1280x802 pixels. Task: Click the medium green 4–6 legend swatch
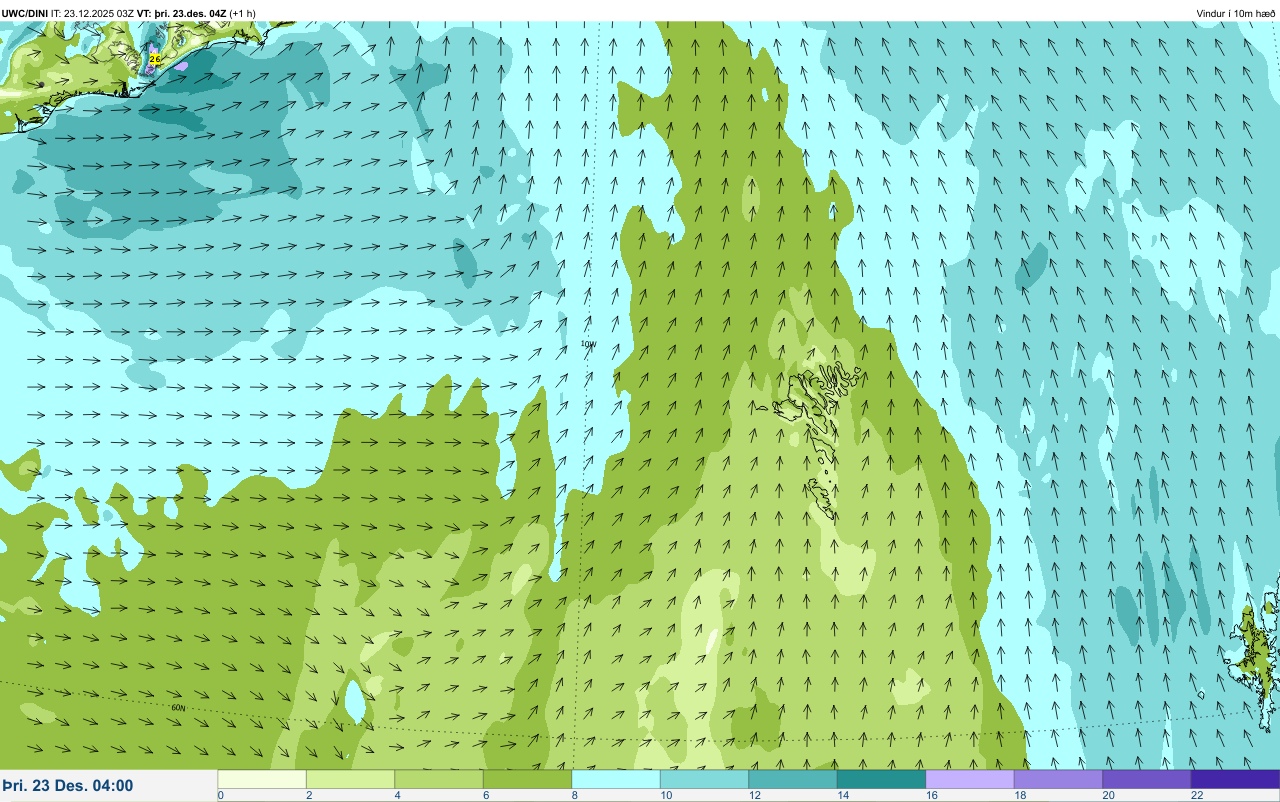[439, 779]
